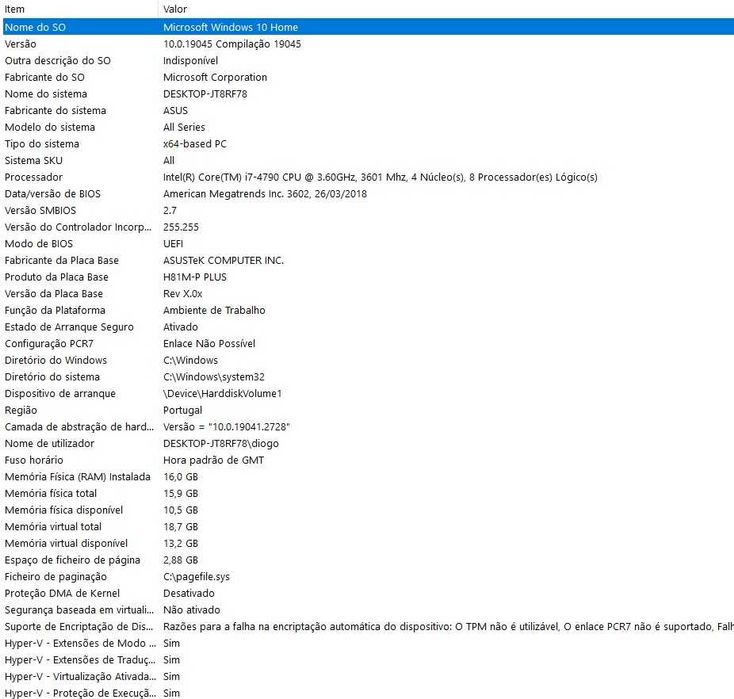The height and width of the screenshot is (699, 734).
Task: Select the "Memória física total" row
Action: (368, 493)
